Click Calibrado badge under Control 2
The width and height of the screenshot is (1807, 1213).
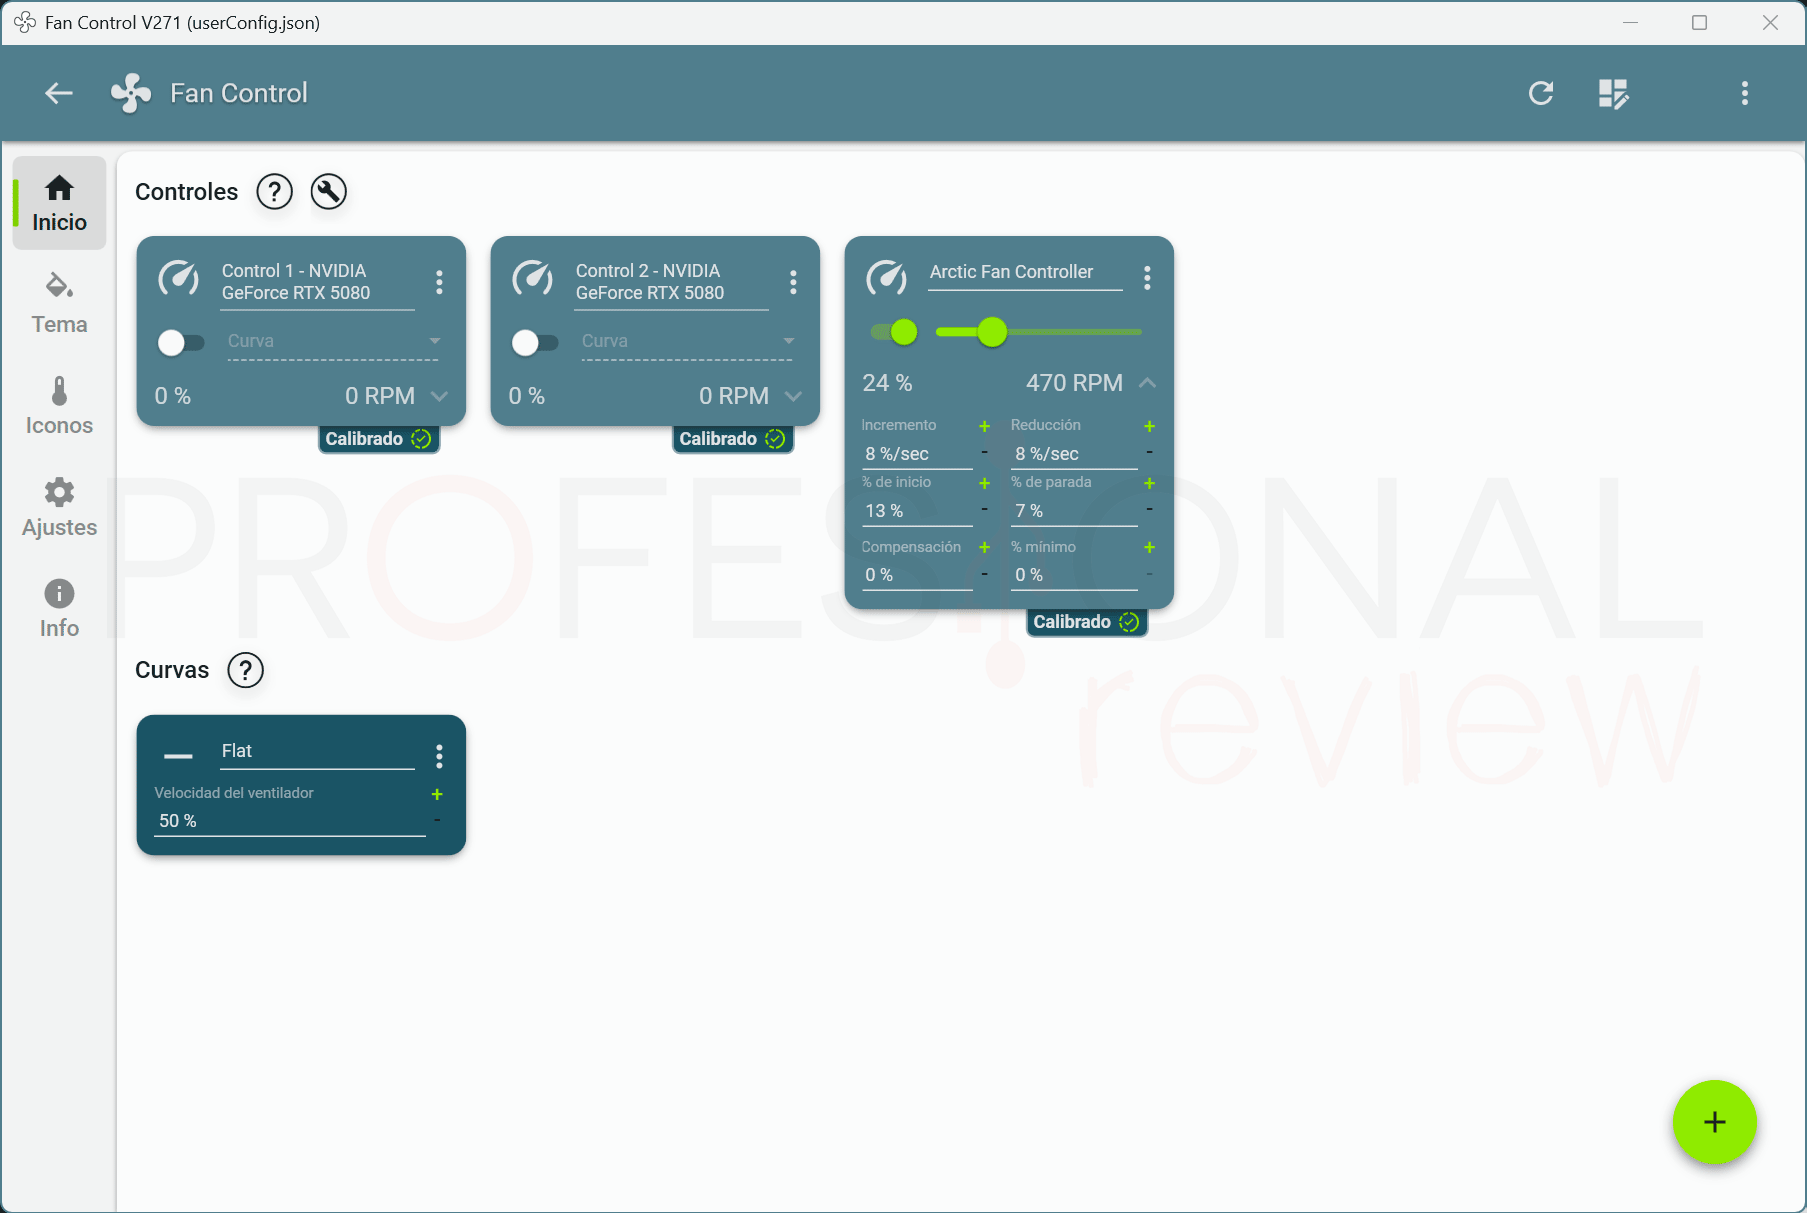click(733, 439)
